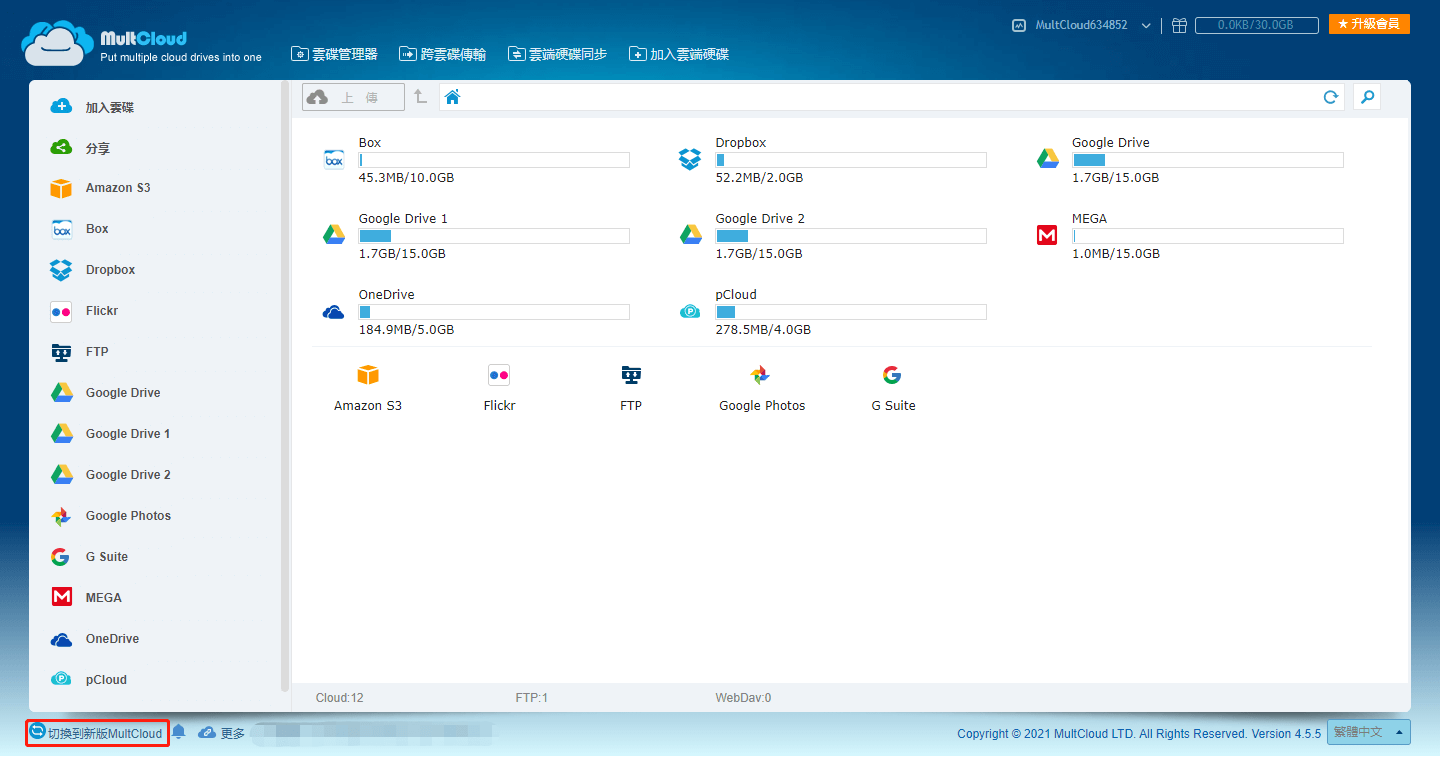The width and height of the screenshot is (1440, 757).
Task: Open the gift box icon in header
Action: pyautogui.click(x=1179, y=25)
